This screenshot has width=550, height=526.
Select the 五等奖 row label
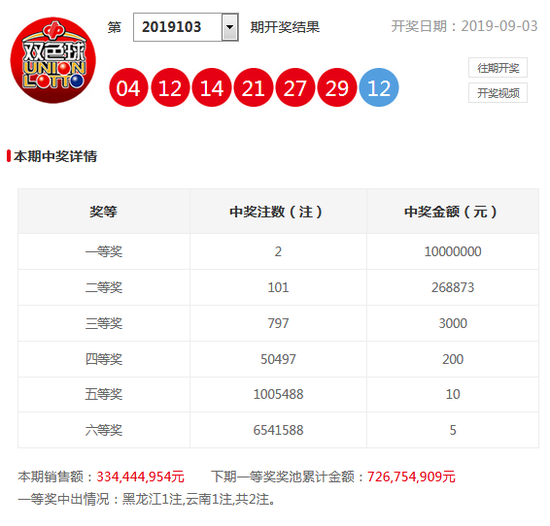(104, 394)
